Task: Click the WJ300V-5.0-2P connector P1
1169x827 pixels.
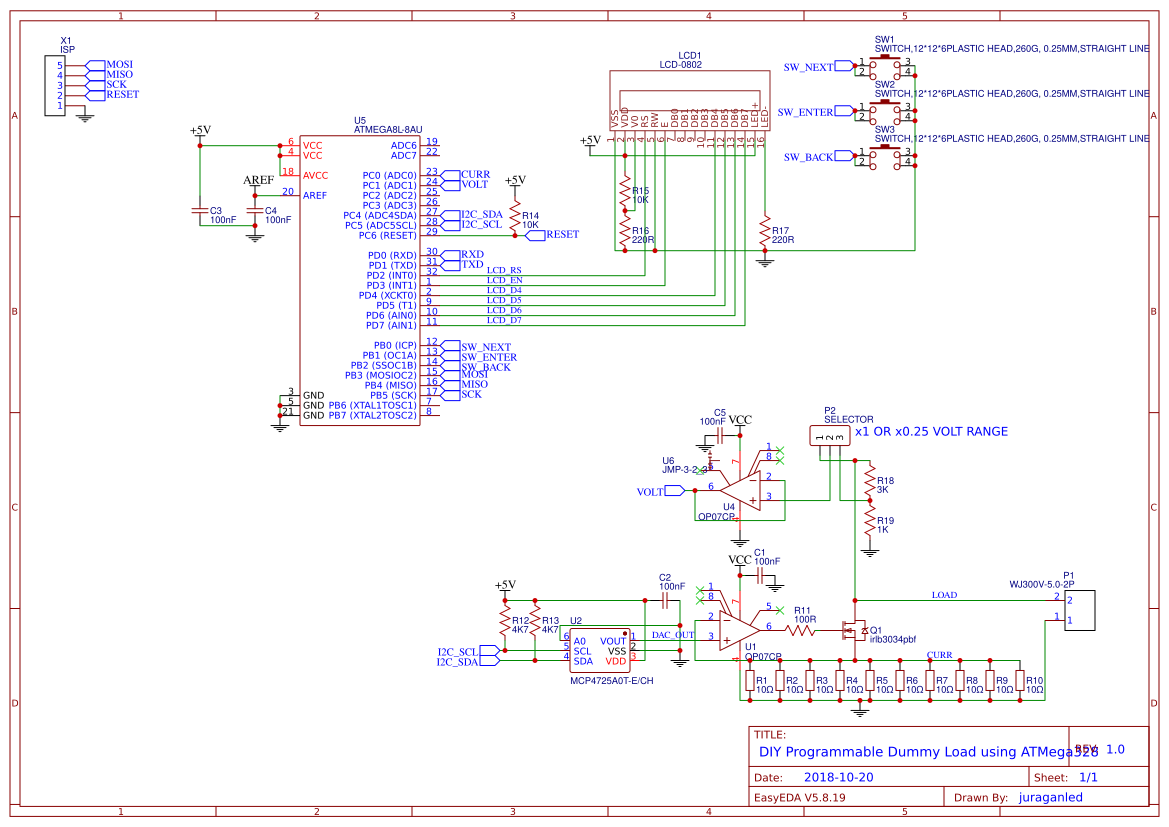Action: point(1080,608)
